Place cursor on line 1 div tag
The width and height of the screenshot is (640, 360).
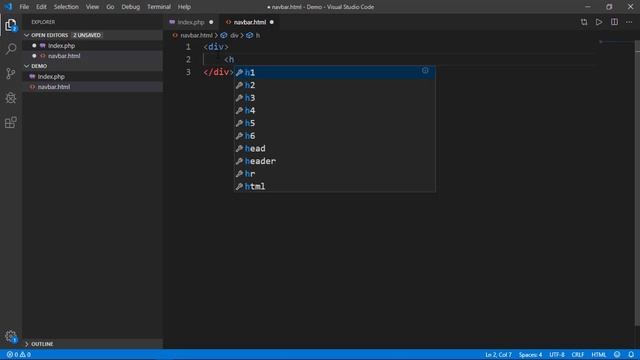tap(216, 47)
